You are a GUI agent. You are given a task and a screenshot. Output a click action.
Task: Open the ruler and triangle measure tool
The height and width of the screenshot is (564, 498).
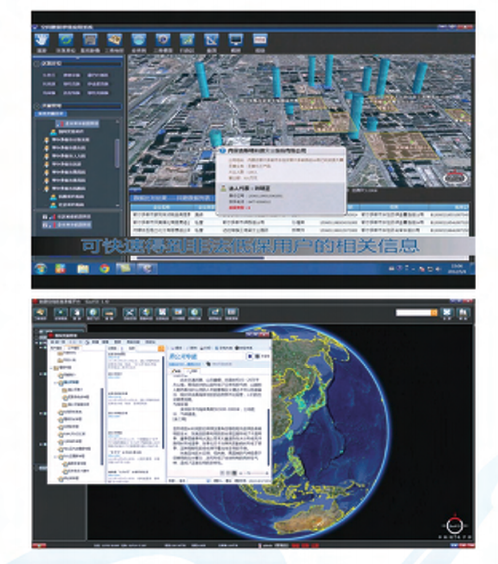tap(211, 40)
